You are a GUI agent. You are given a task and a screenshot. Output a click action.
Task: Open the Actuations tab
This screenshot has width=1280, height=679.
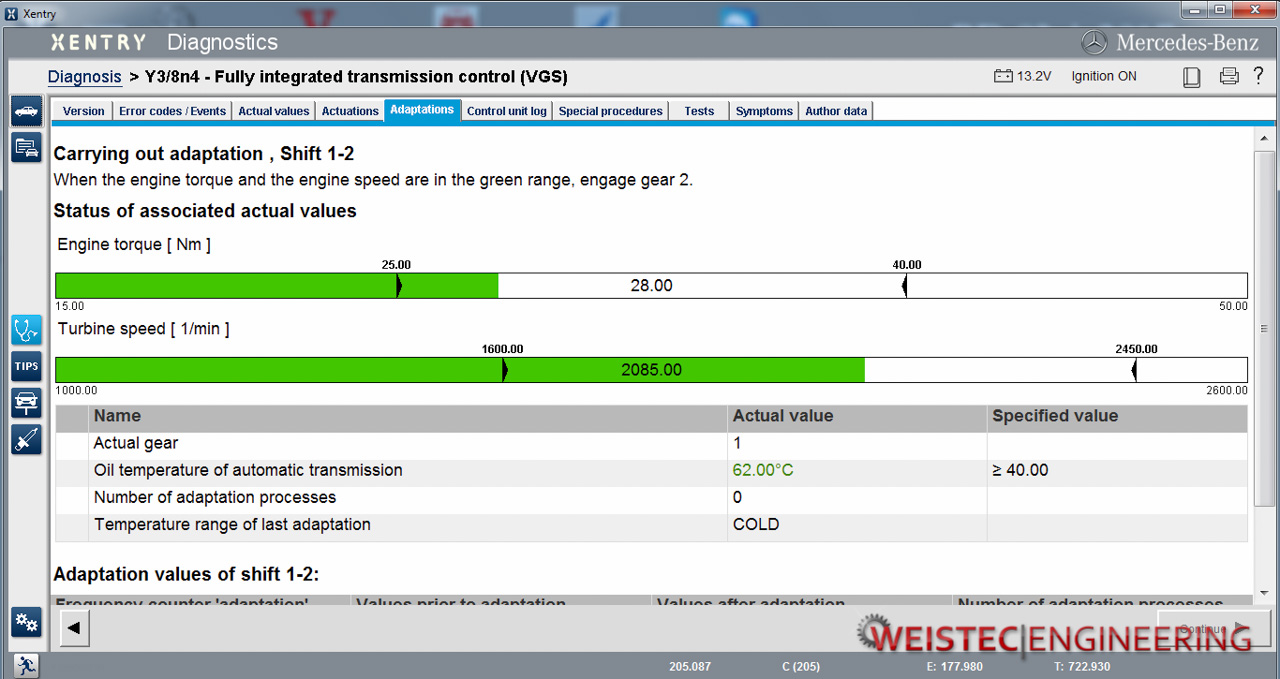tap(350, 111)
